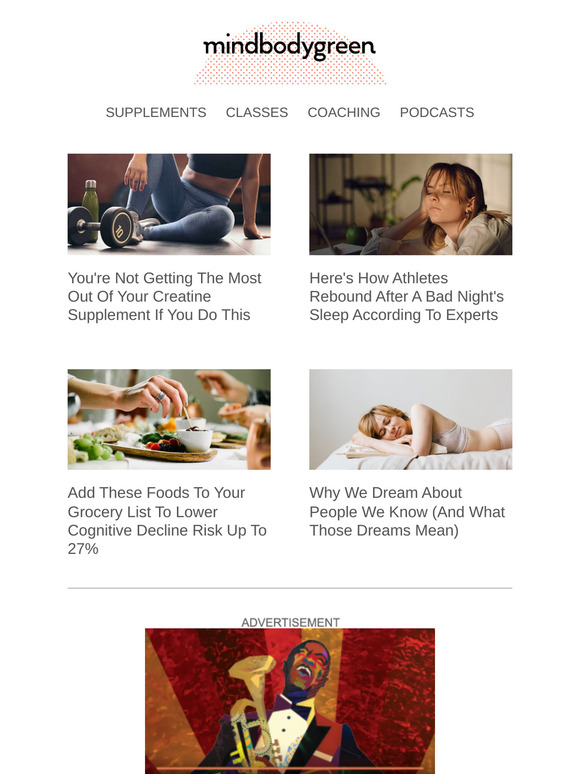The height and width of the screenshot is (774, 580).
Task: Read the Athletes Rebound After Bad Sleep headline
Action: point(407,296)
